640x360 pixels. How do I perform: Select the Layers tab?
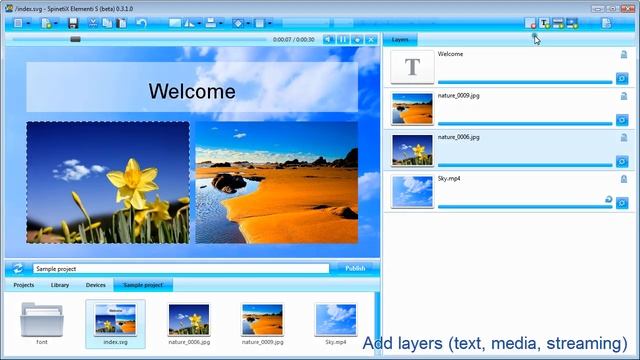(400, 40)
